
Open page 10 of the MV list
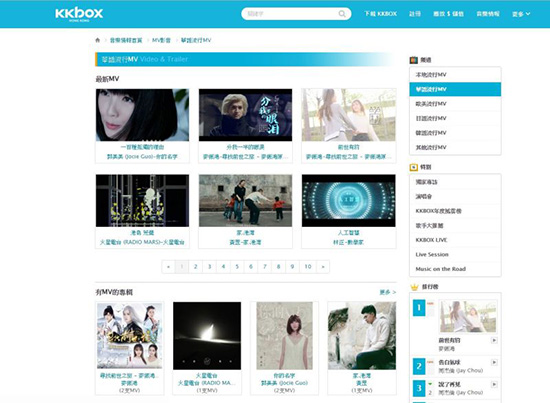point(308,267)
